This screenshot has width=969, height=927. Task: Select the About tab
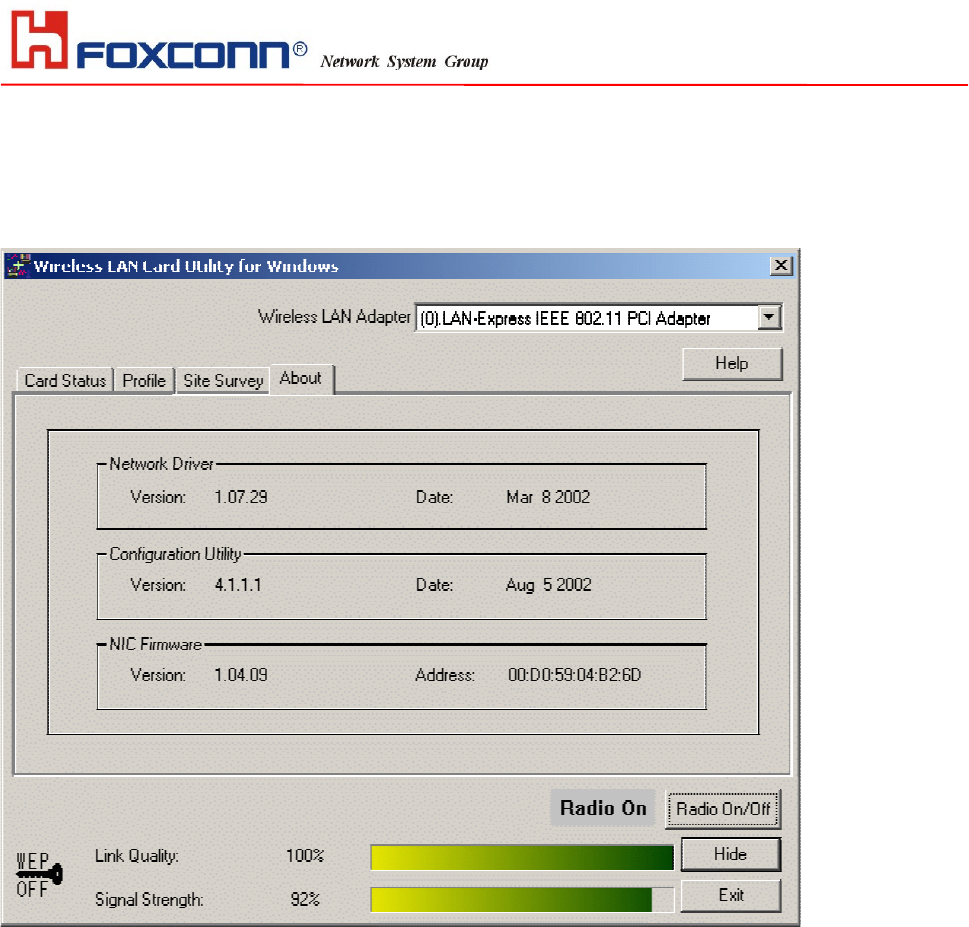pyautogui.click(x=301, y=378)
